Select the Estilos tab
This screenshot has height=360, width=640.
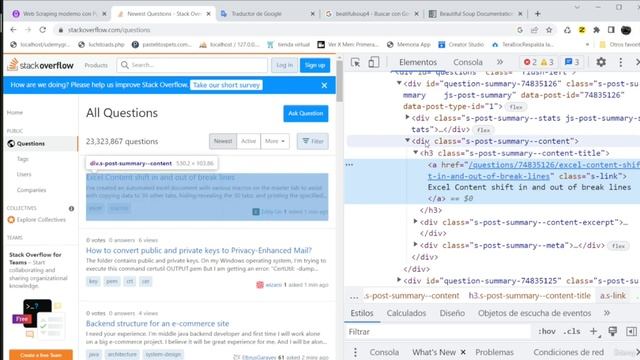[362, 313]
